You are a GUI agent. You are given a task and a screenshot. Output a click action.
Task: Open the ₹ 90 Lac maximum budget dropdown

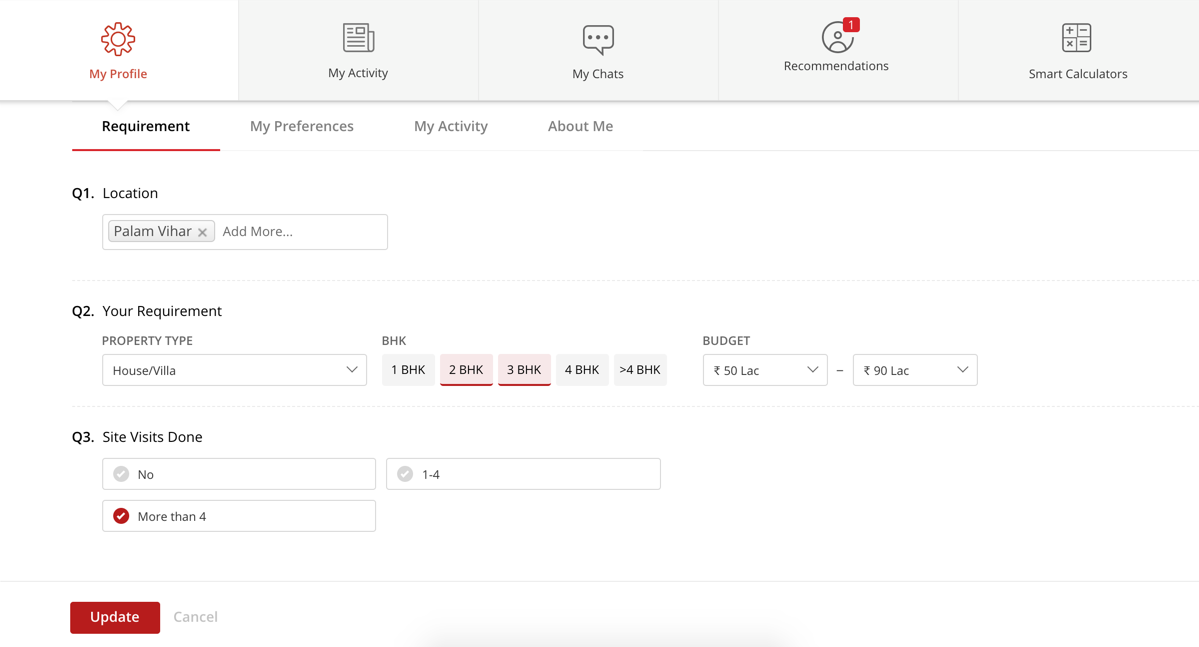915,370
